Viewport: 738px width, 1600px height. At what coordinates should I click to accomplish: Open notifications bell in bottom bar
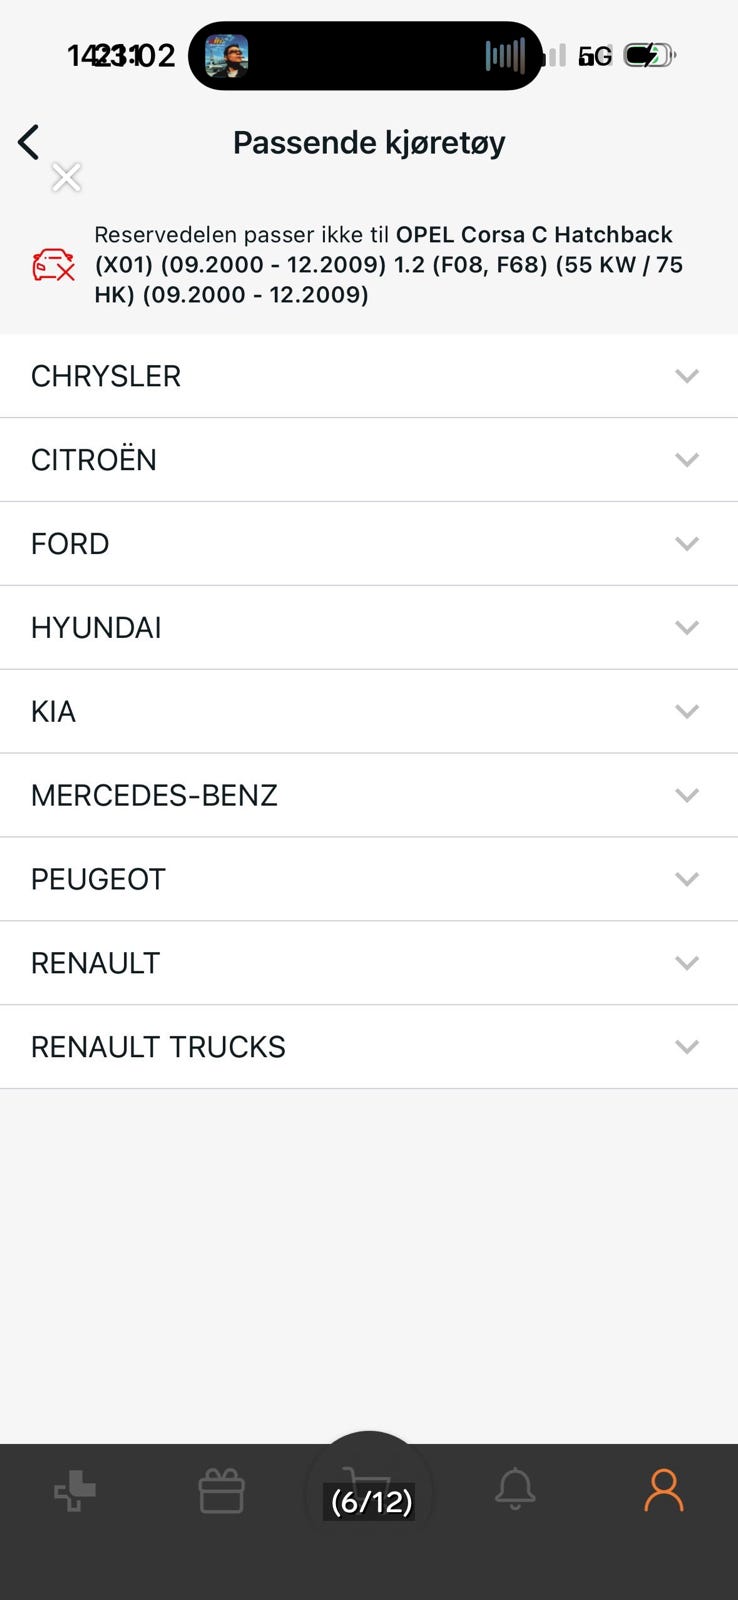point(515,1490)
